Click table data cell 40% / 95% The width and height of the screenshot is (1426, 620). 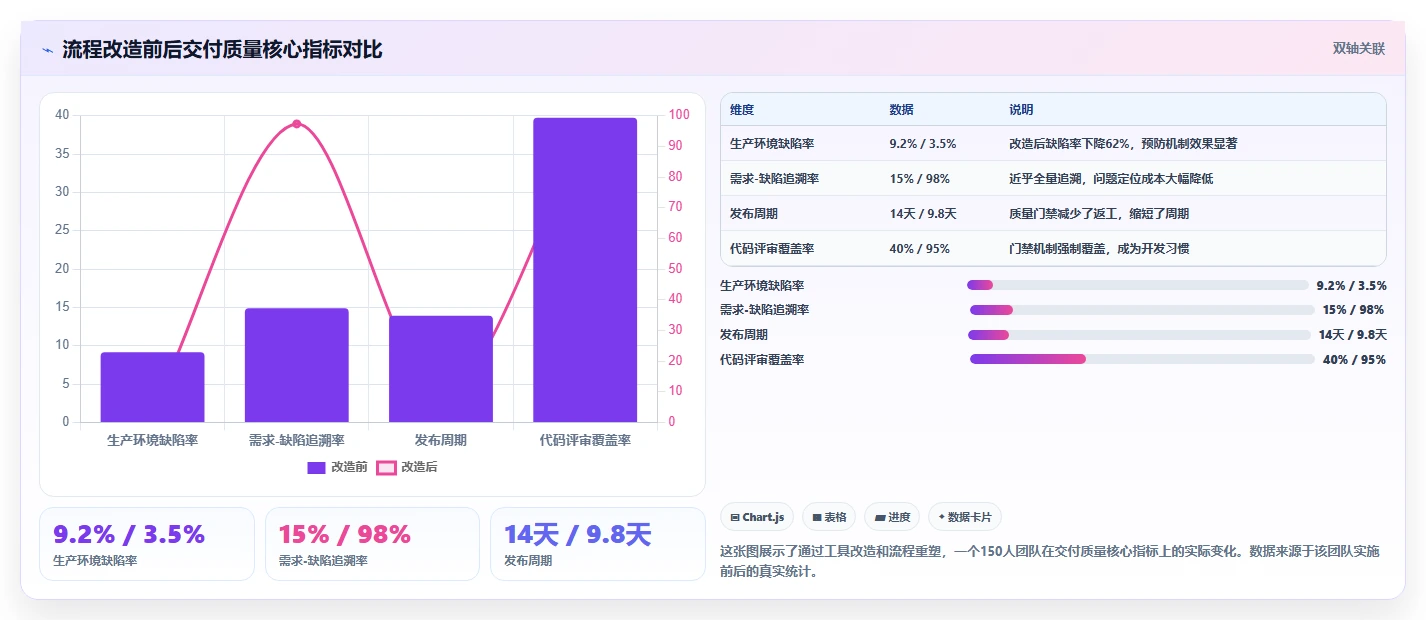(919, 249)
